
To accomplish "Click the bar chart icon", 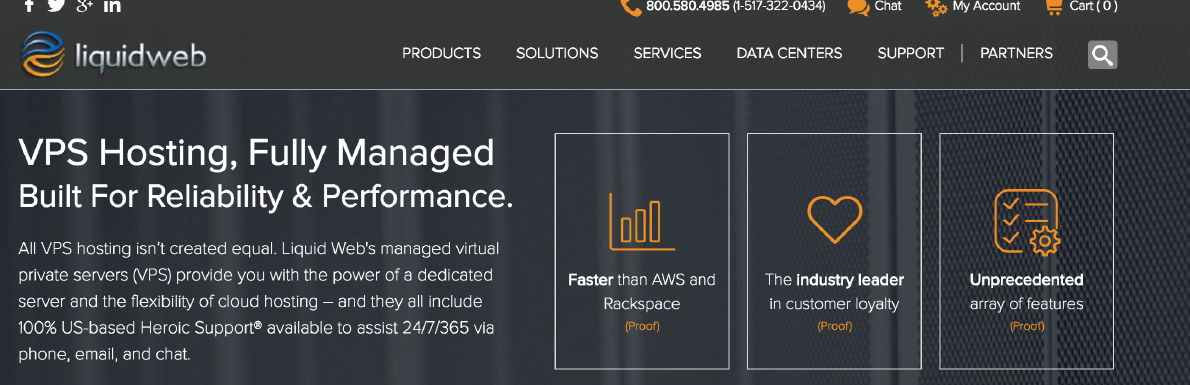I will tap(641, 221).
